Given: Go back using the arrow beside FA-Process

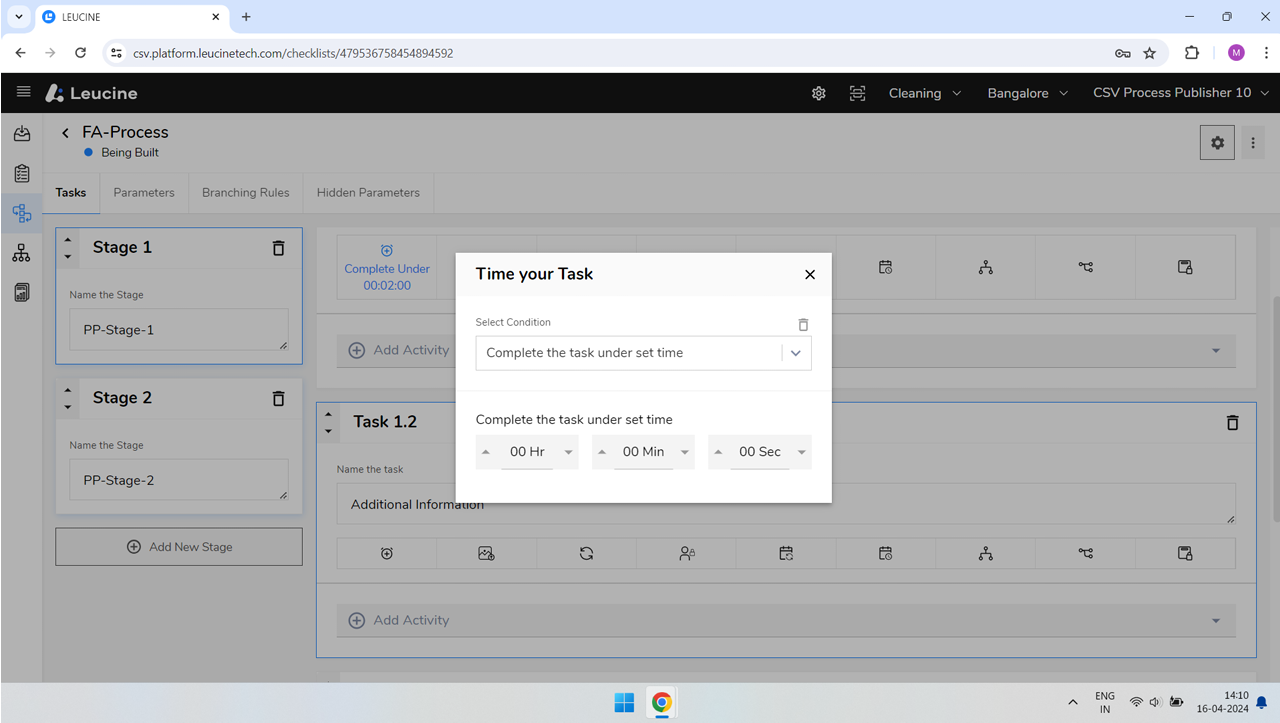Looking at the screenshot, I should tap(66, 133).
